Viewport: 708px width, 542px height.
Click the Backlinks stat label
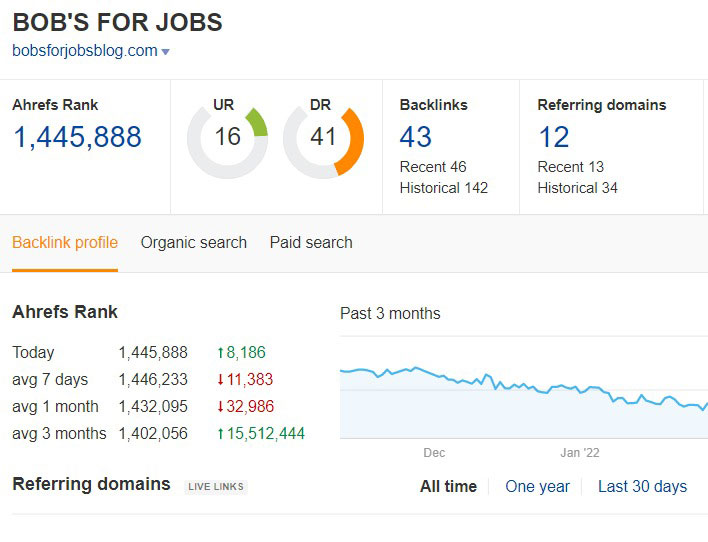pos(433,105)
